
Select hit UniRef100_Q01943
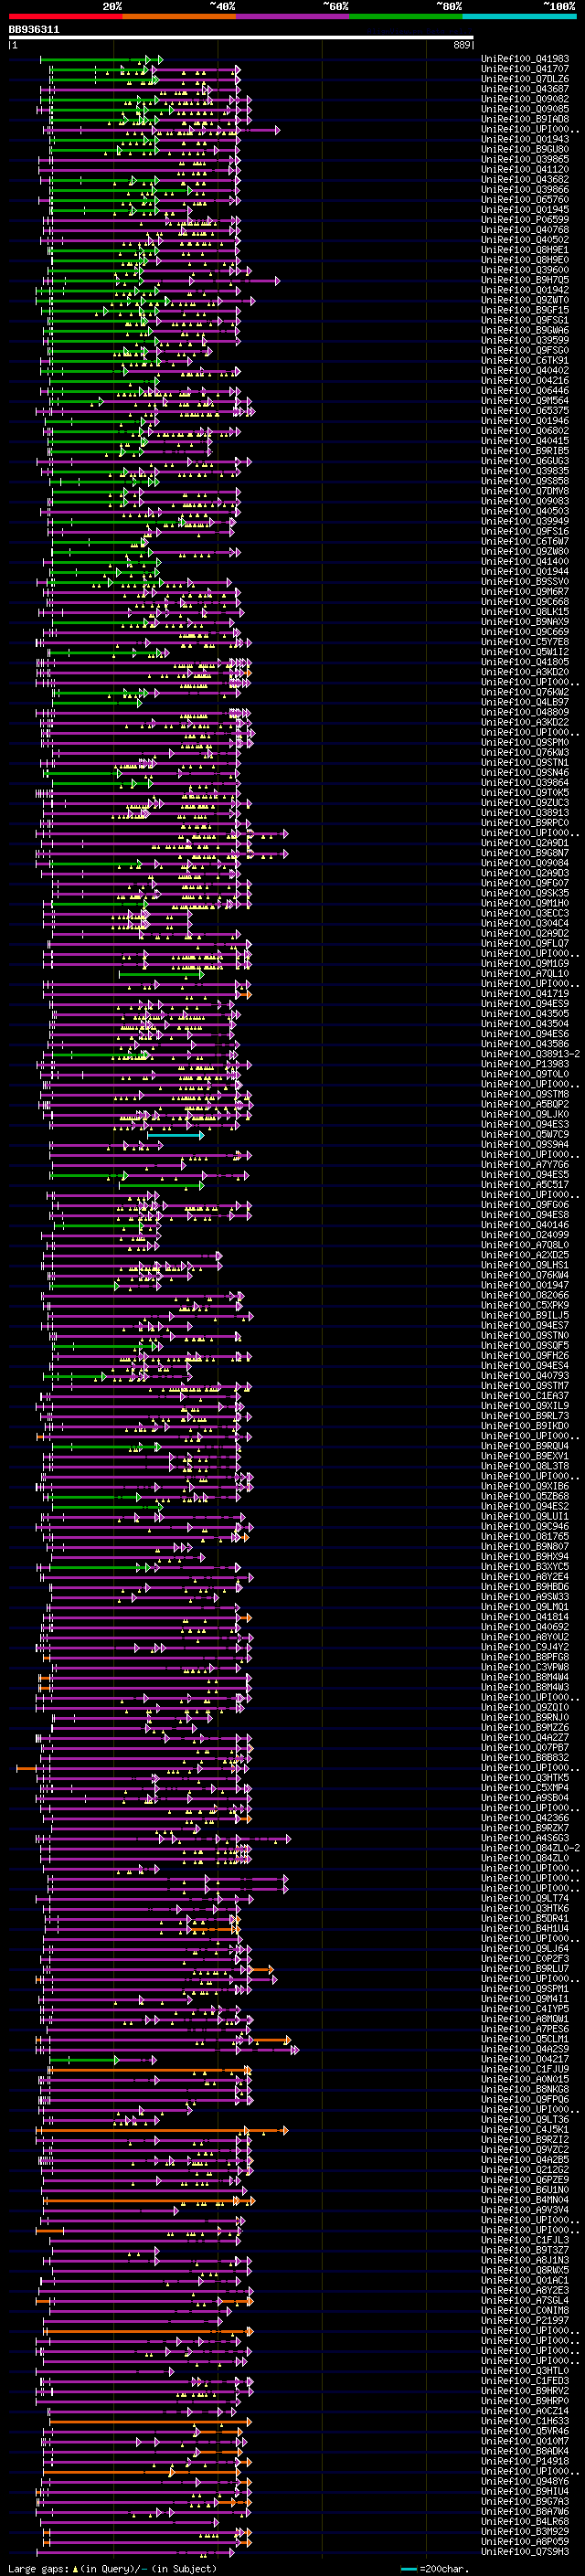click(x=525, y=140)
